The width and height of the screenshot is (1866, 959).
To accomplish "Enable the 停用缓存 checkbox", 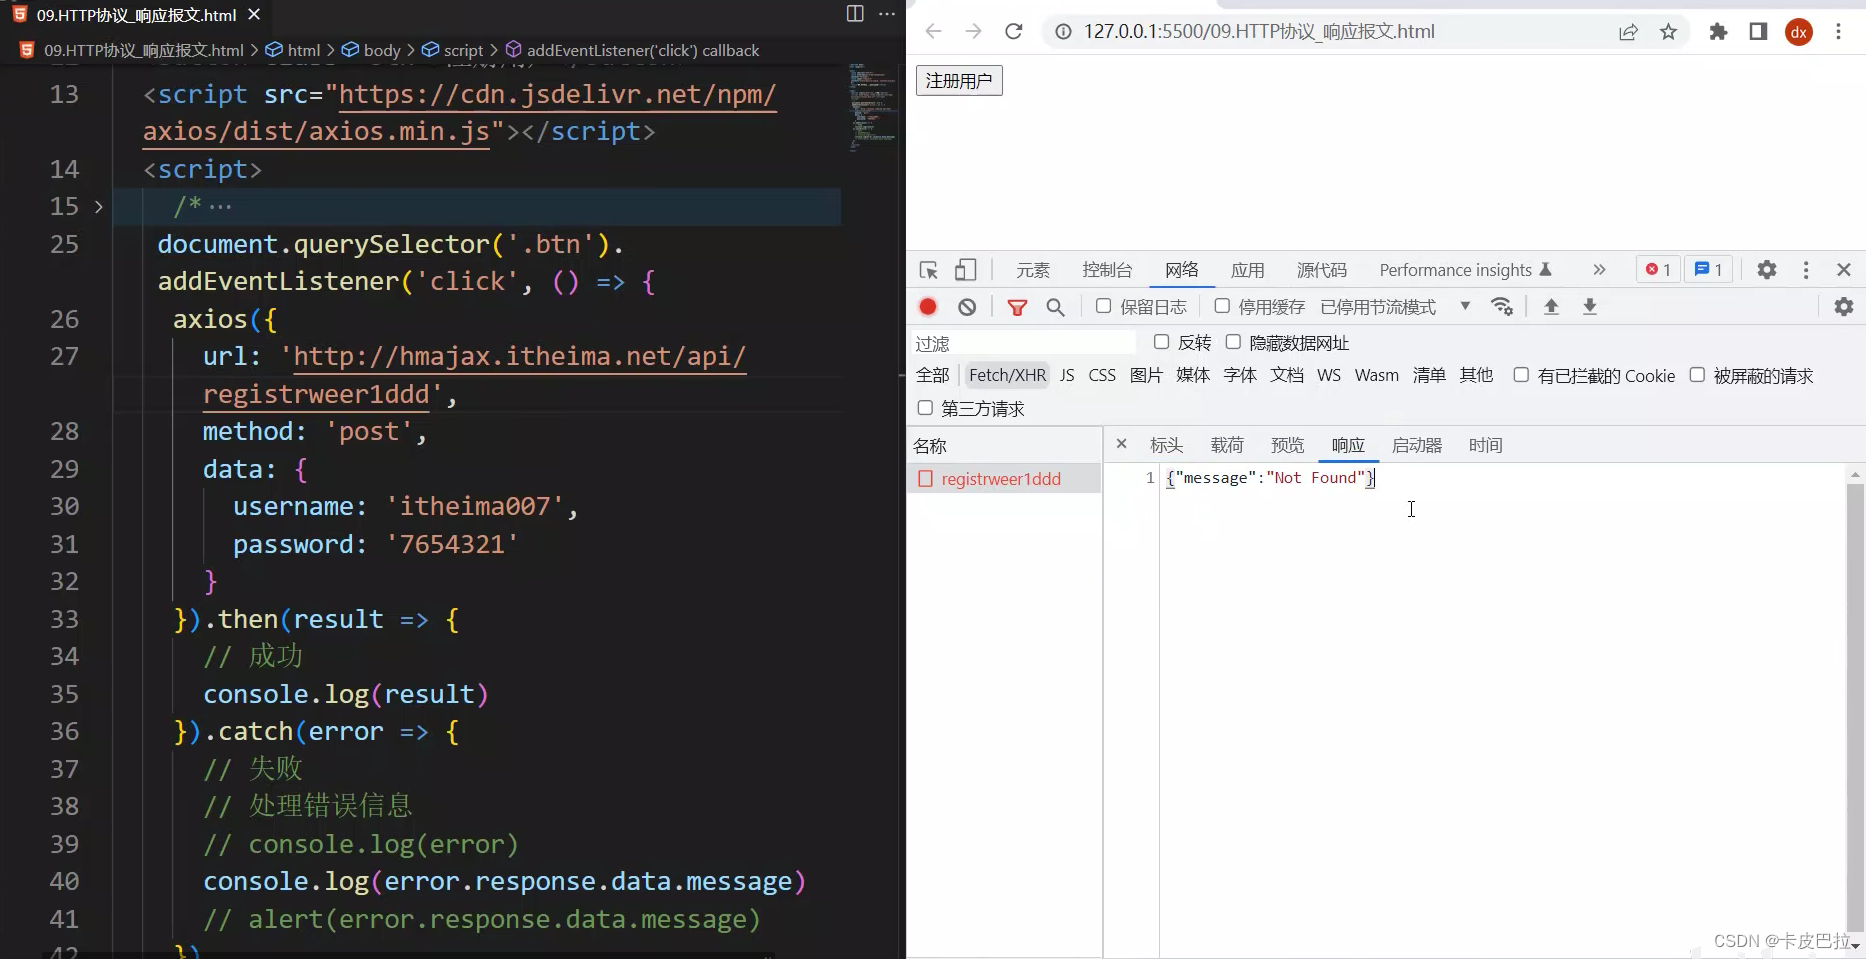I will tap(1221, 306).
